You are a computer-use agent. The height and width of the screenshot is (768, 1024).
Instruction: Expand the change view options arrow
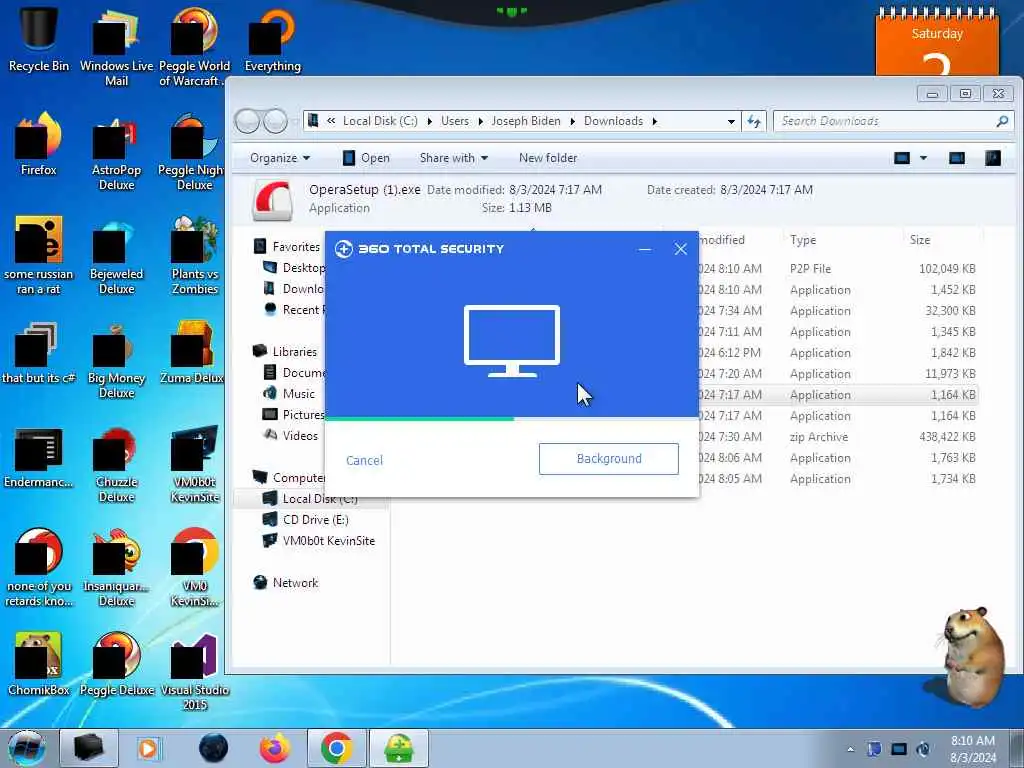tap(923, 158)
